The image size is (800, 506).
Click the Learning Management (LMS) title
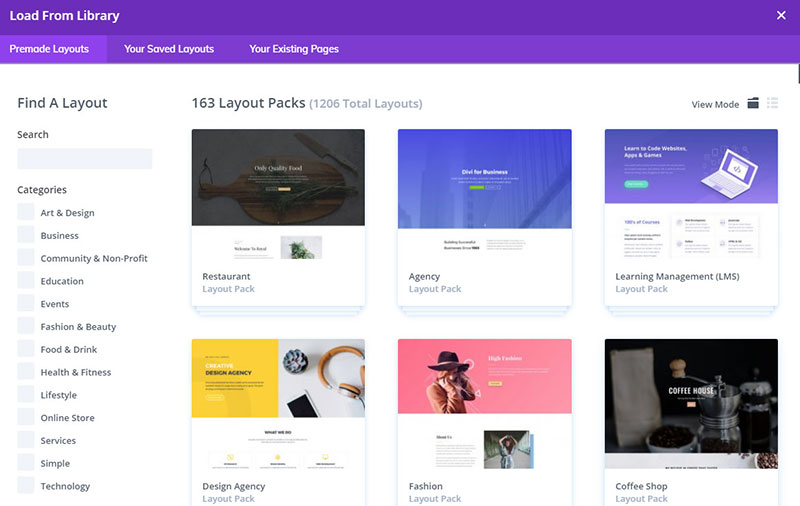click(677, 276)
